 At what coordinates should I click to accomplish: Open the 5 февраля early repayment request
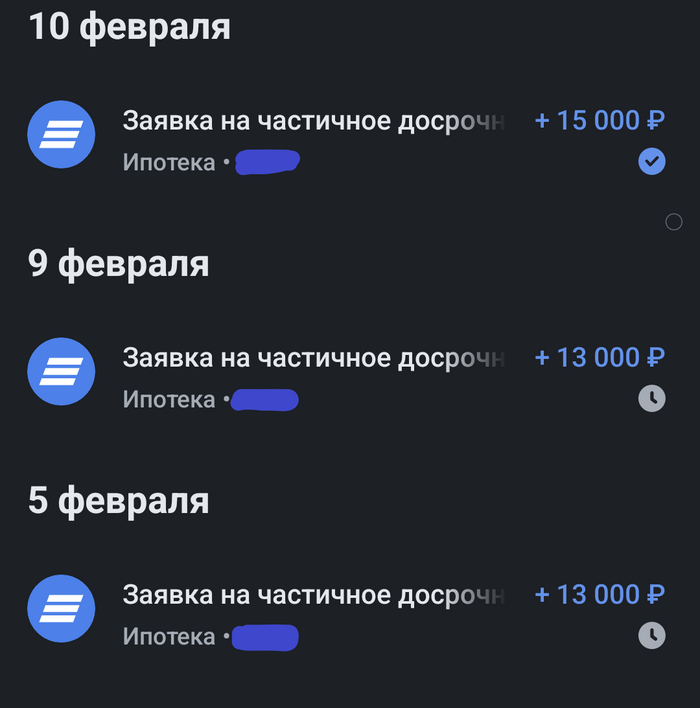[313, 595]
